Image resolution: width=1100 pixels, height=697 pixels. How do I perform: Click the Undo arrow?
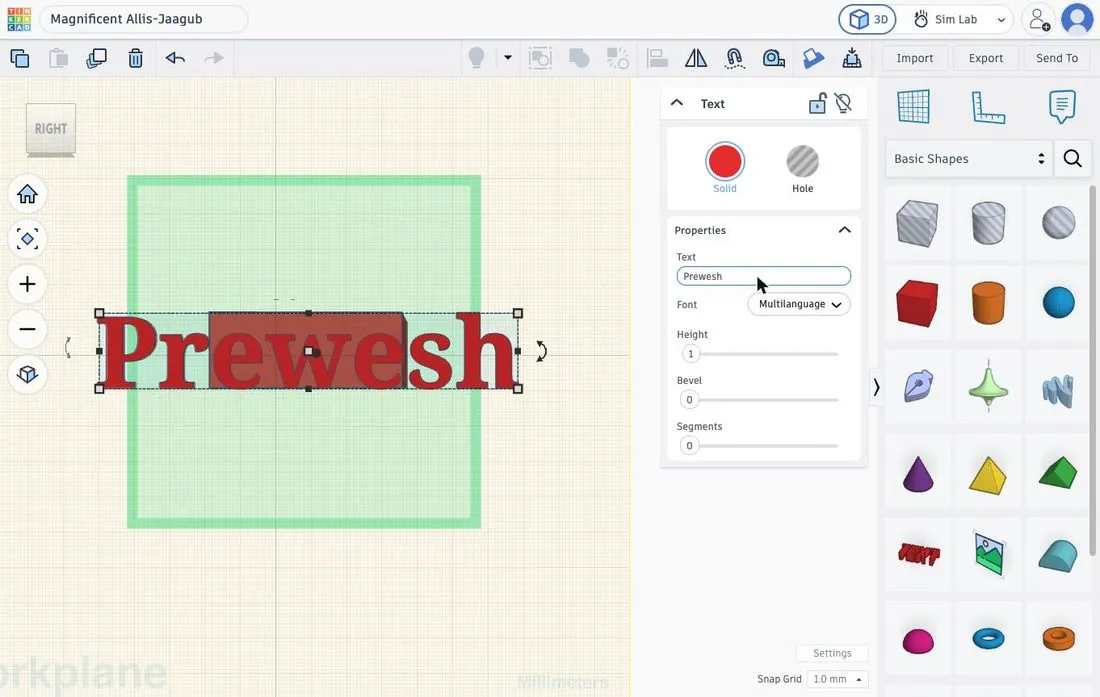(x=175, y=58)
